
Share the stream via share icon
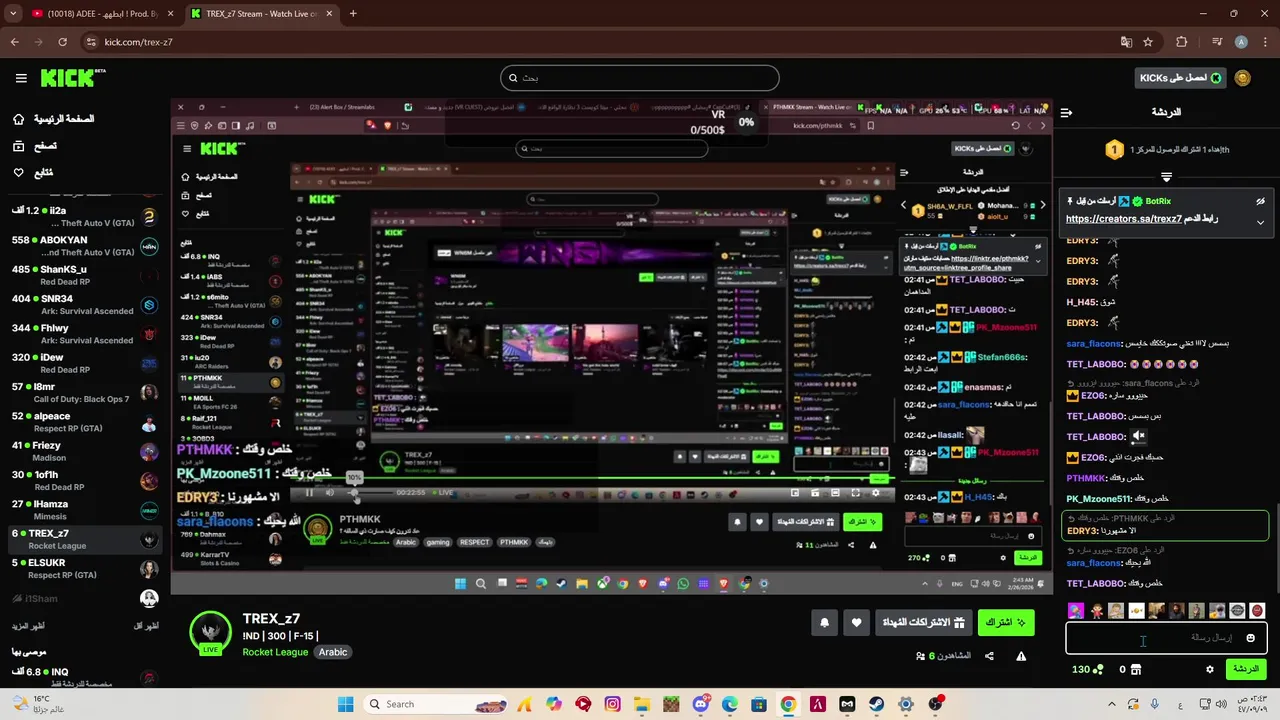point(989,656)
